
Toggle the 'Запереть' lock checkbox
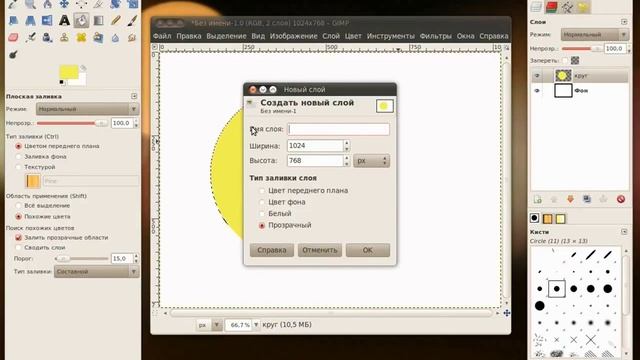coord(565,61)
